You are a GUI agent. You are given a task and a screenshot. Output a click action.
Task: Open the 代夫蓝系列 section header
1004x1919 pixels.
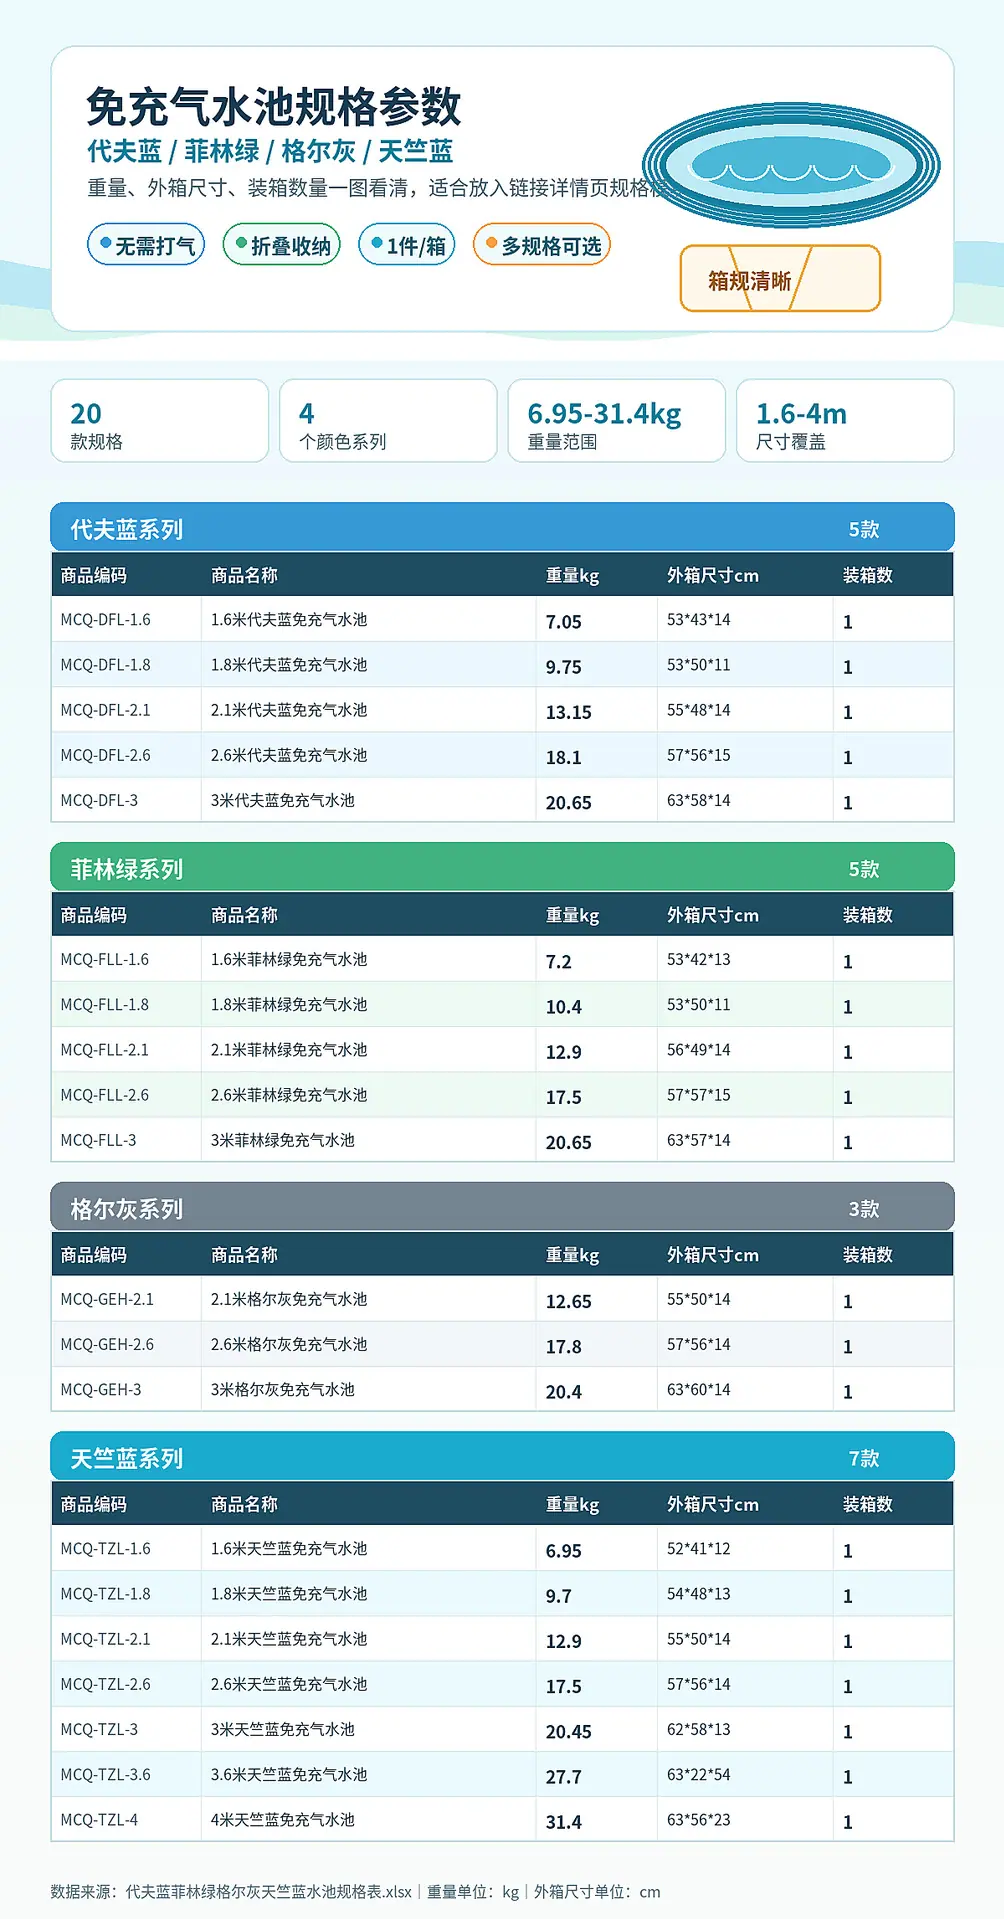pos(502,527)
